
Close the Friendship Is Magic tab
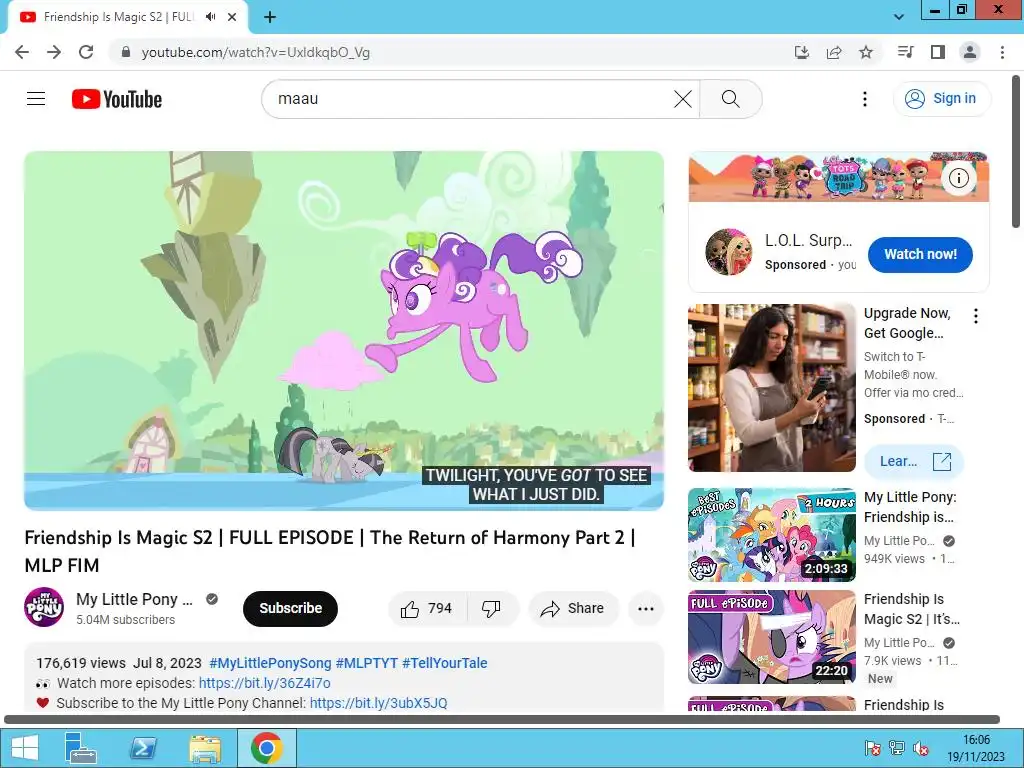[x=232, y=17]
